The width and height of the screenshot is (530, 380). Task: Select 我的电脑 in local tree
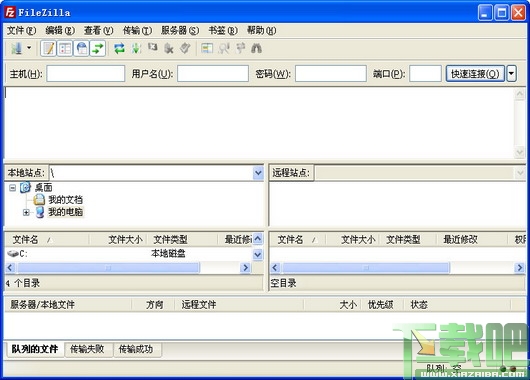[x=65, y=212]
